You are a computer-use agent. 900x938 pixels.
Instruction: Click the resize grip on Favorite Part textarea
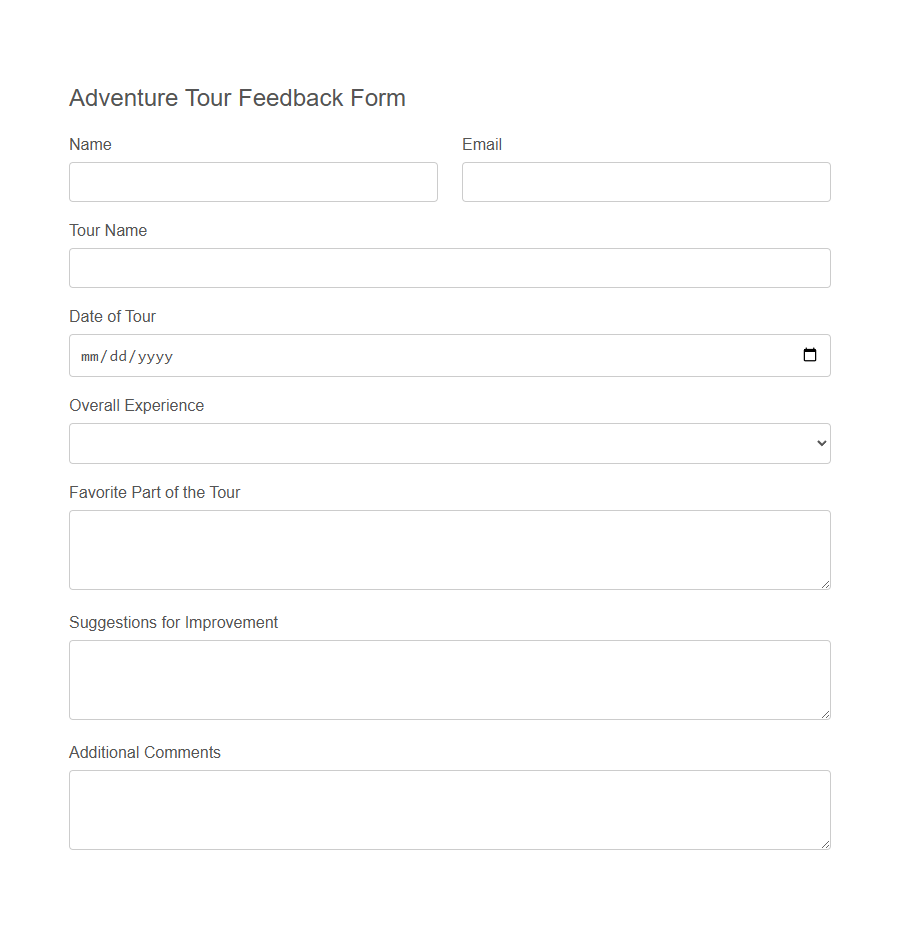click(x=826, y=585)
